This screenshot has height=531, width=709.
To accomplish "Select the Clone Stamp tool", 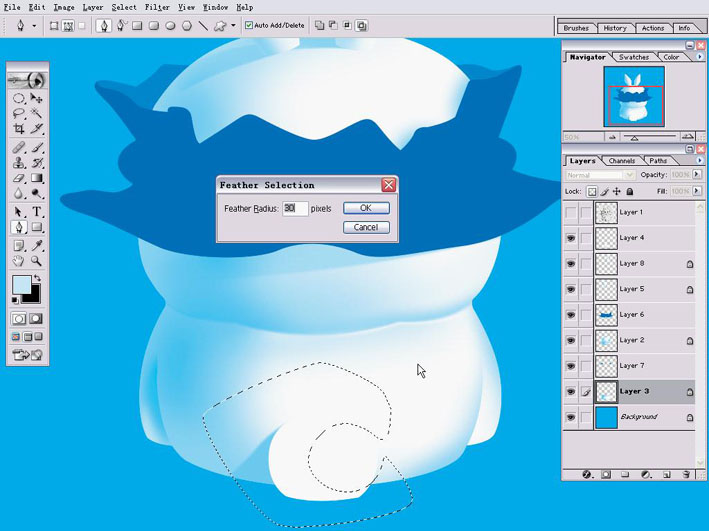I will tap(19, 163).
